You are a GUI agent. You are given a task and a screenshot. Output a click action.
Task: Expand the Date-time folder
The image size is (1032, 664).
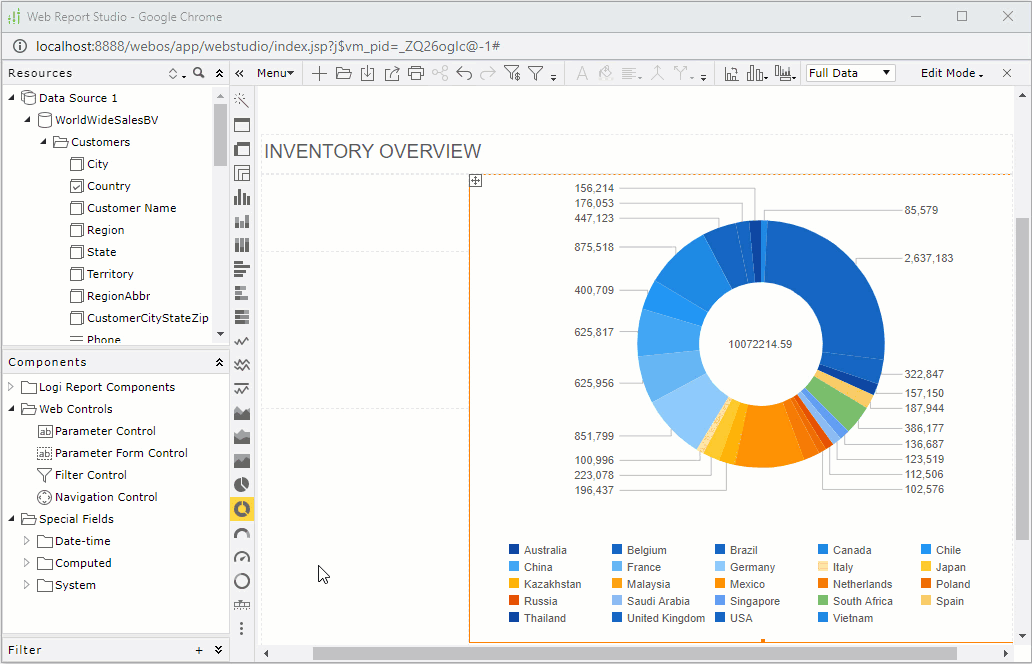tap(27, 541)
